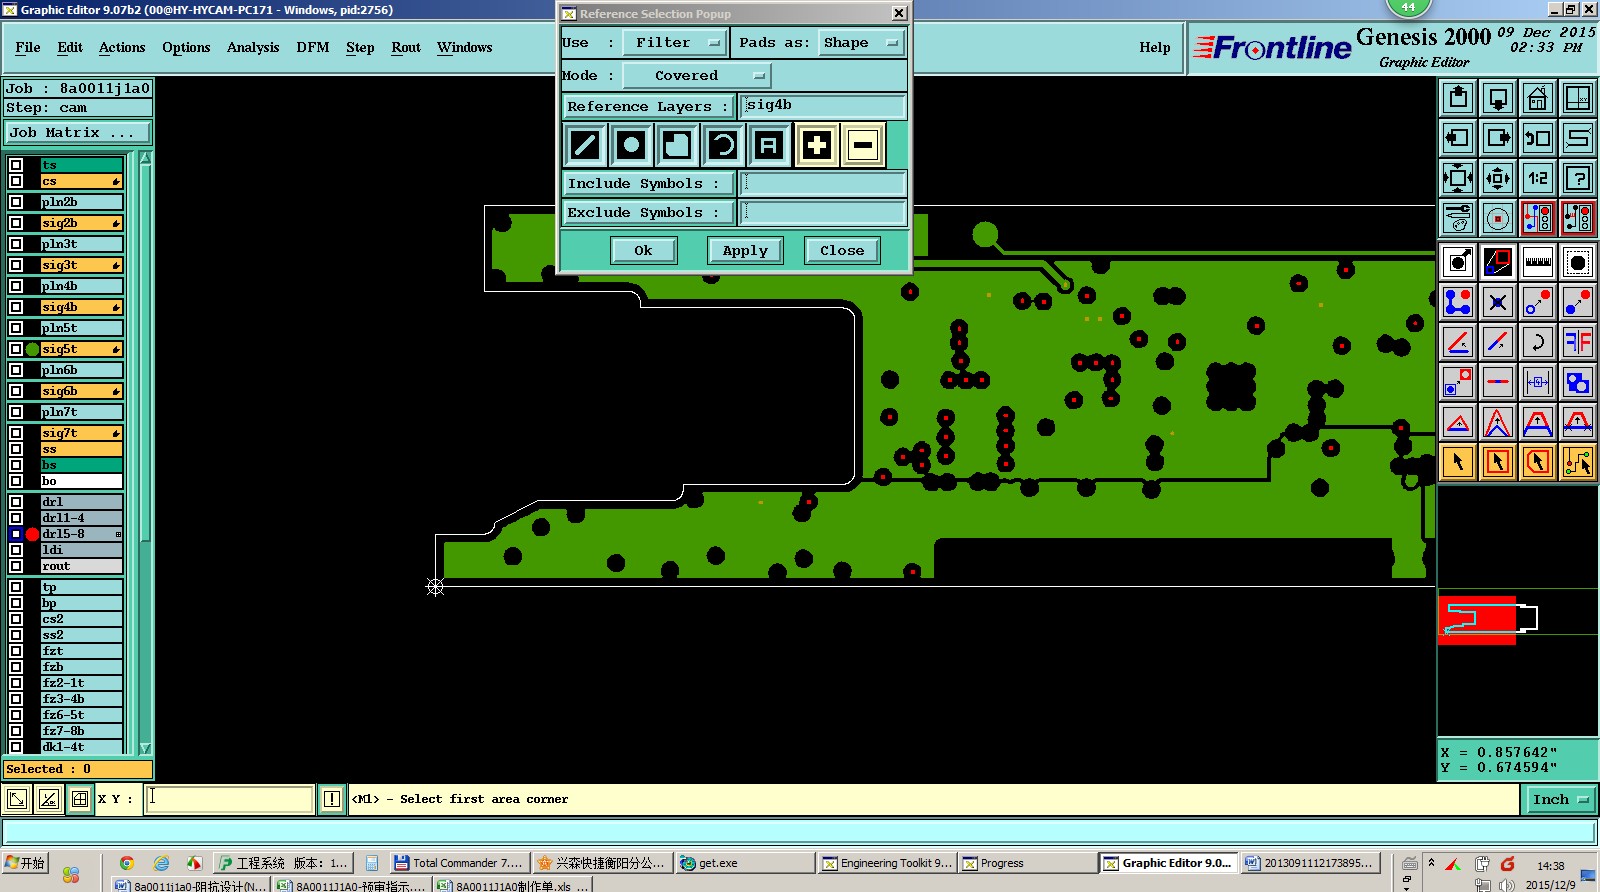Viewport: 1600px width, 892px height.
Task: Toggle the positive polarity plus icon
Action: click(x=817, y=146)
